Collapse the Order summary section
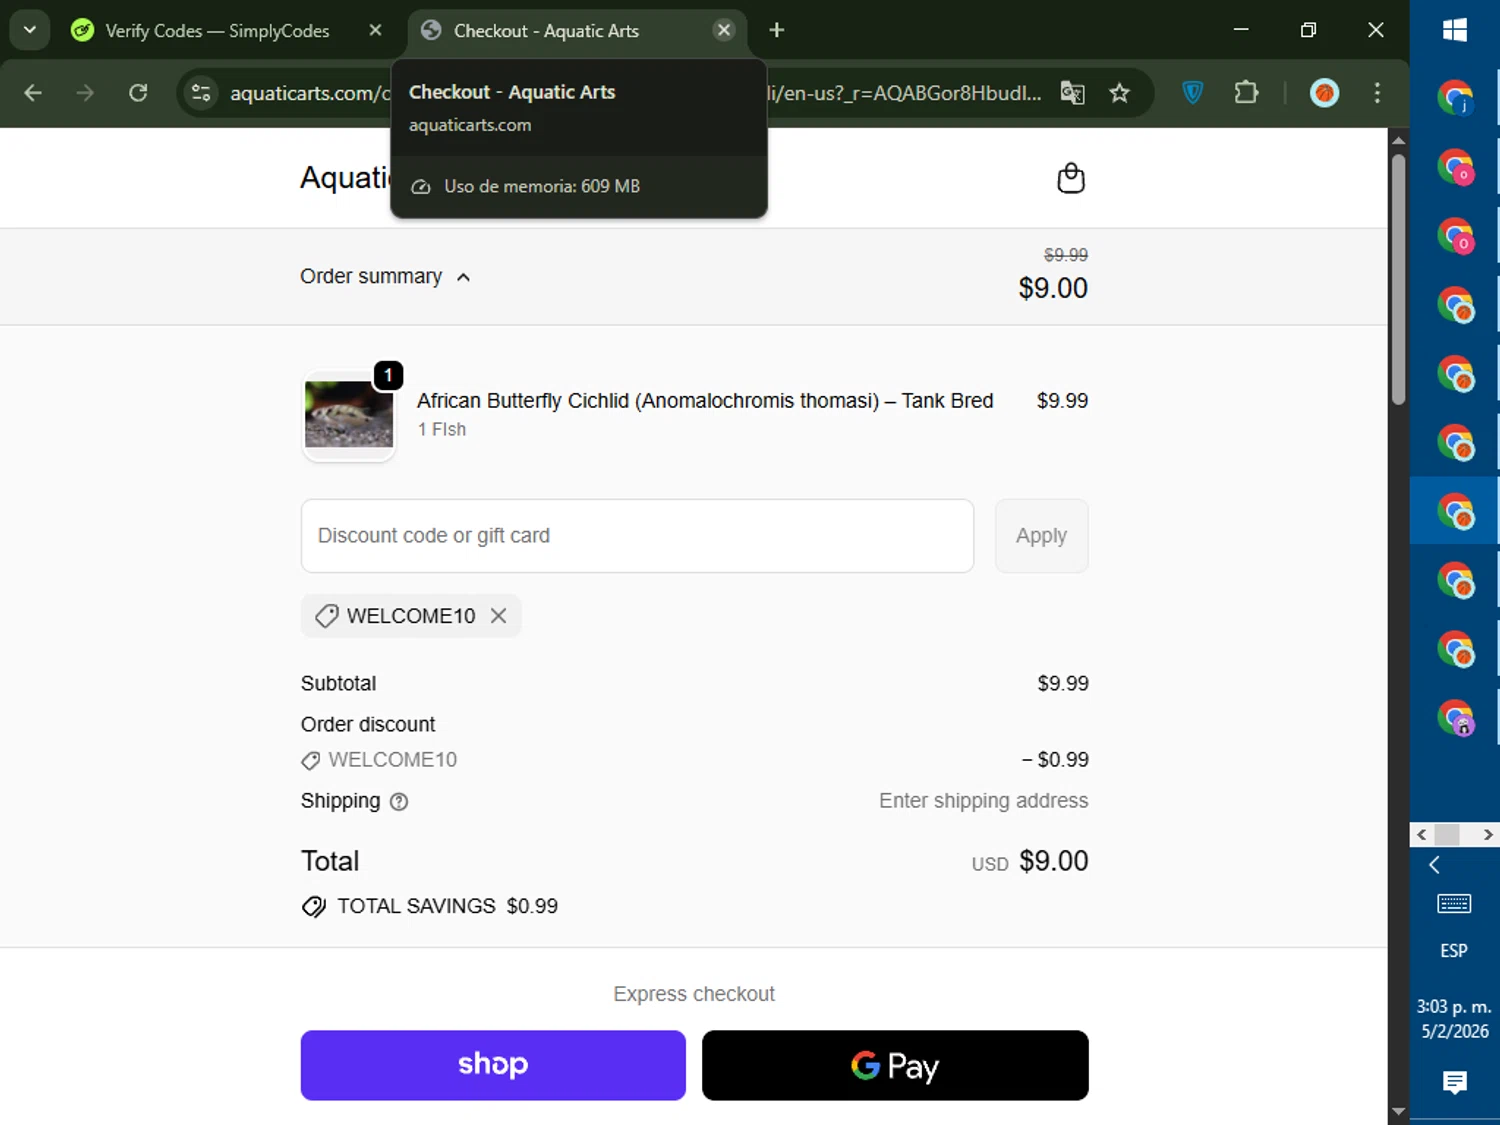 (x=385, y=277)
